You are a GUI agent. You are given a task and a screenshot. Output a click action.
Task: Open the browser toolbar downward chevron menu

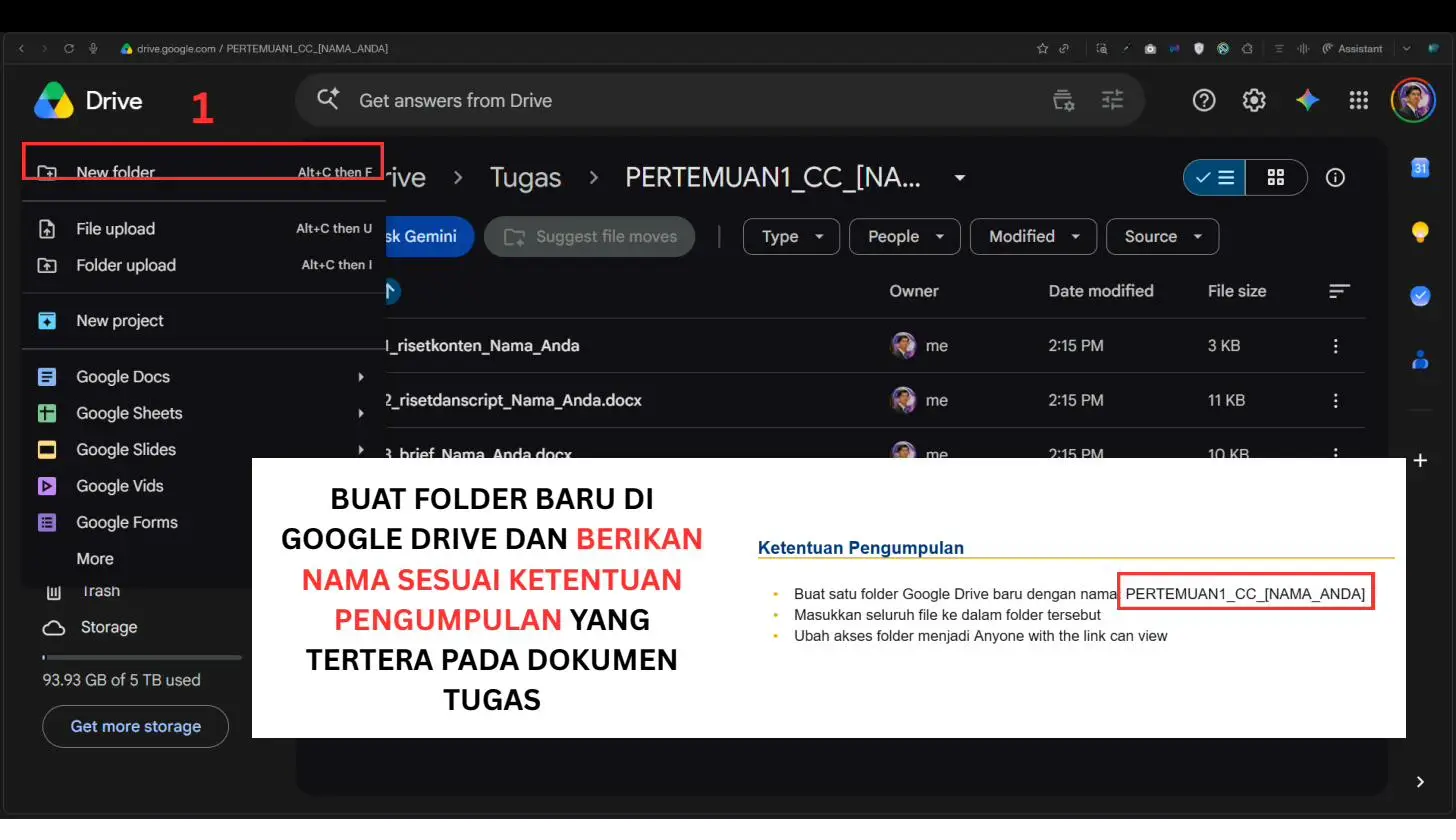point(1407,48)
